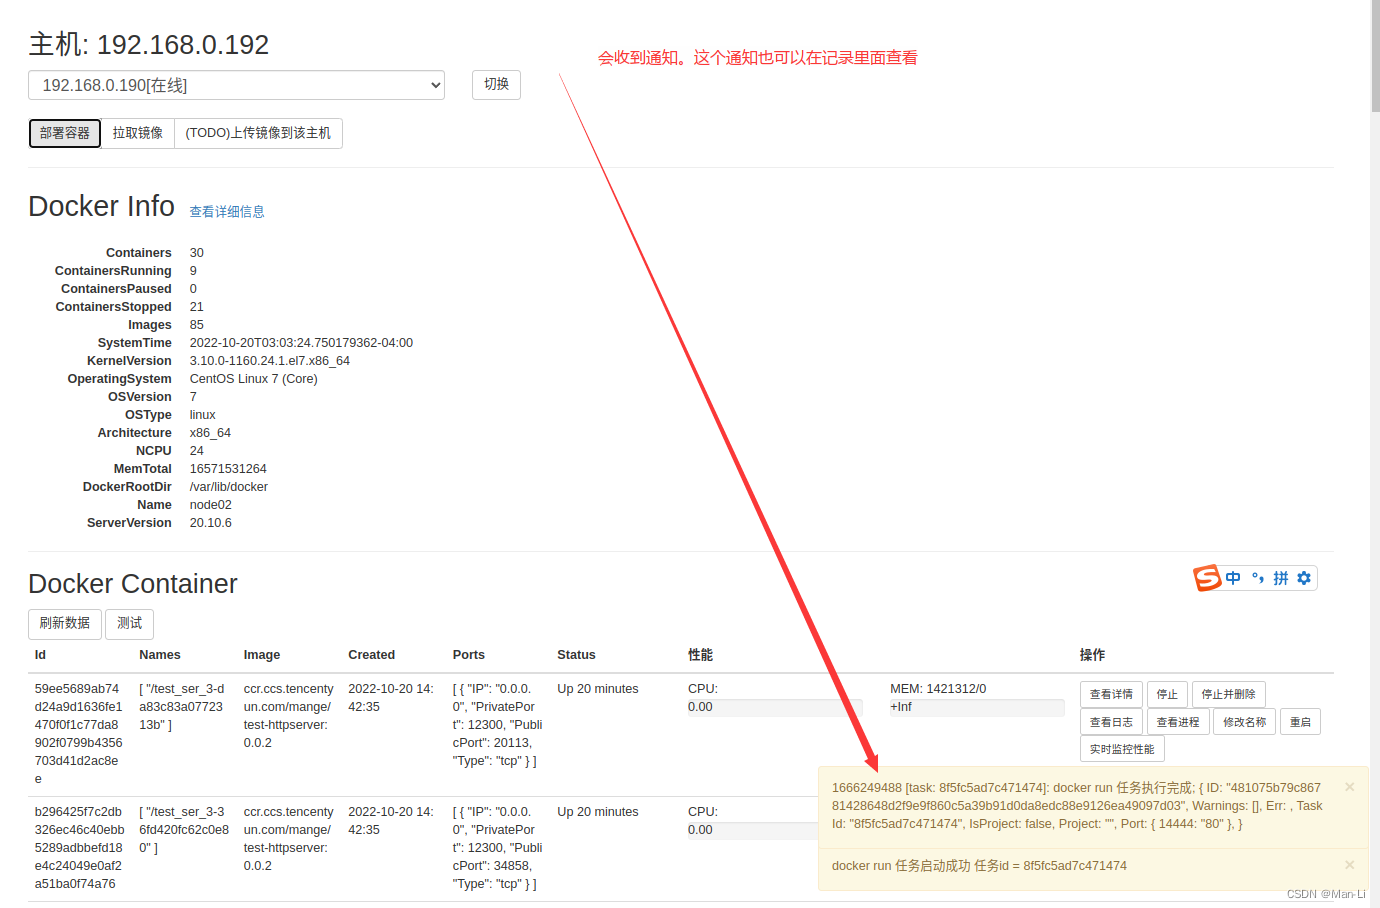Click the MemTotal value '16571531264'
The width and height of the screenshot is (1380, 908).
click(228, 469)
